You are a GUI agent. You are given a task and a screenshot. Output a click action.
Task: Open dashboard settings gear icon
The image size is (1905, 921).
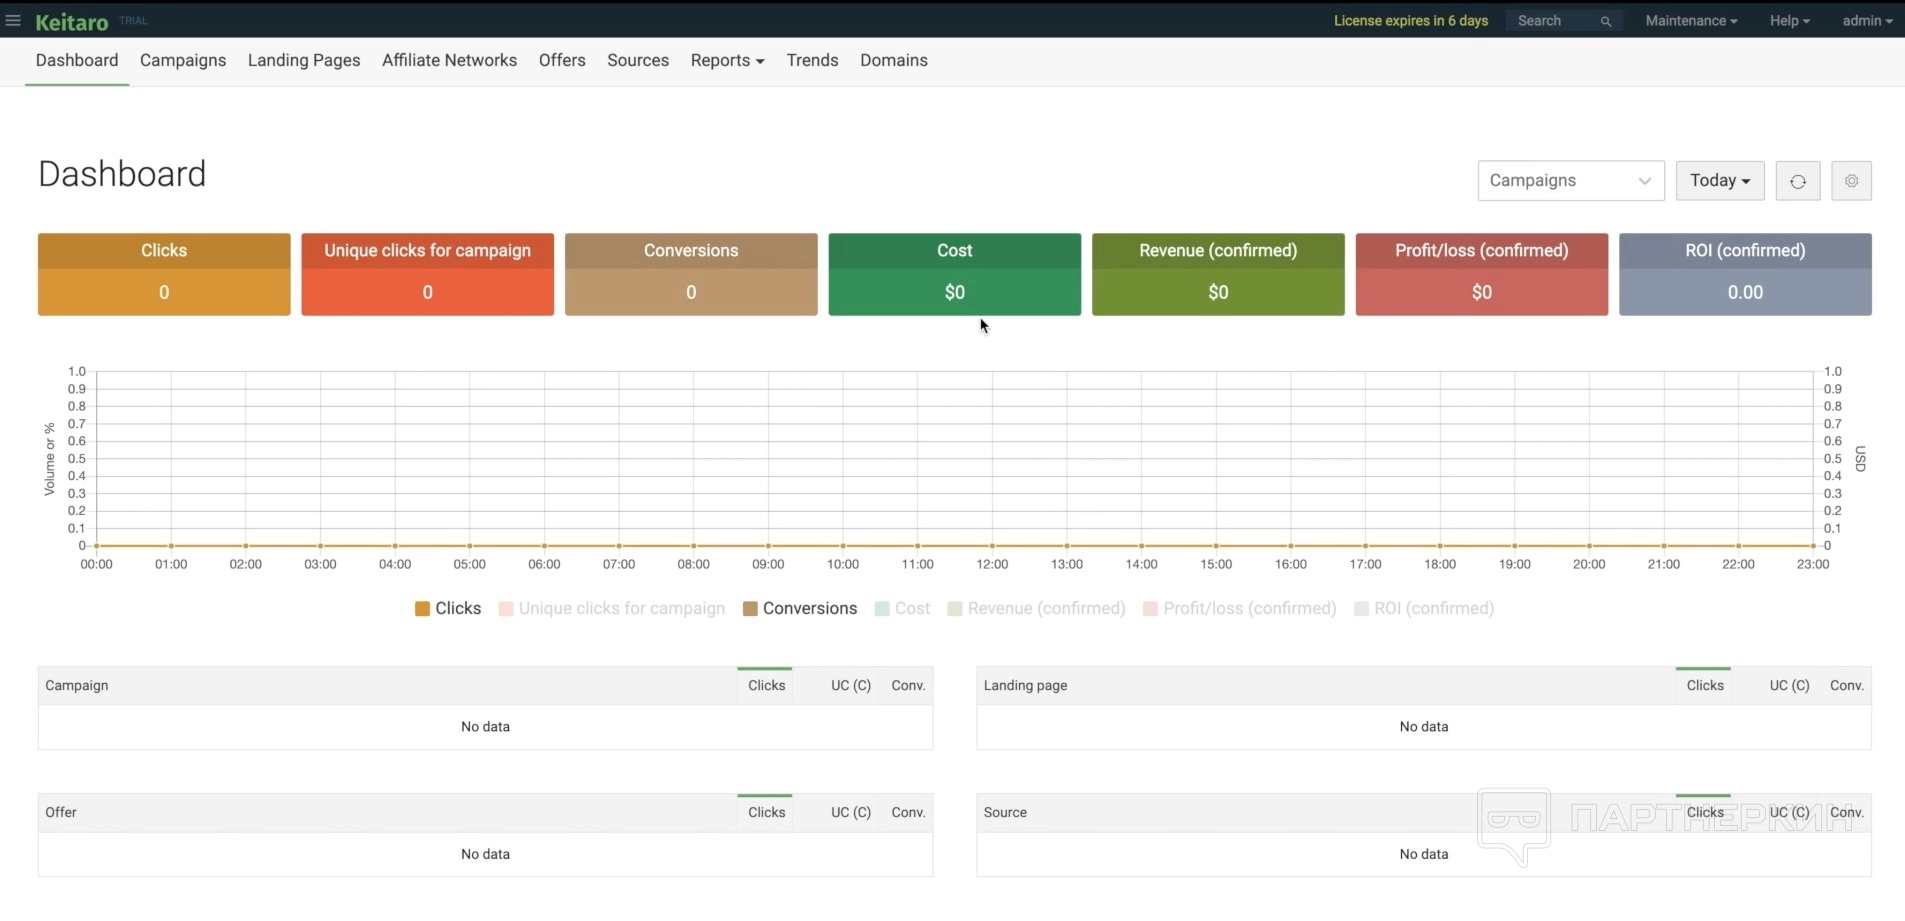coord(1851,181)
